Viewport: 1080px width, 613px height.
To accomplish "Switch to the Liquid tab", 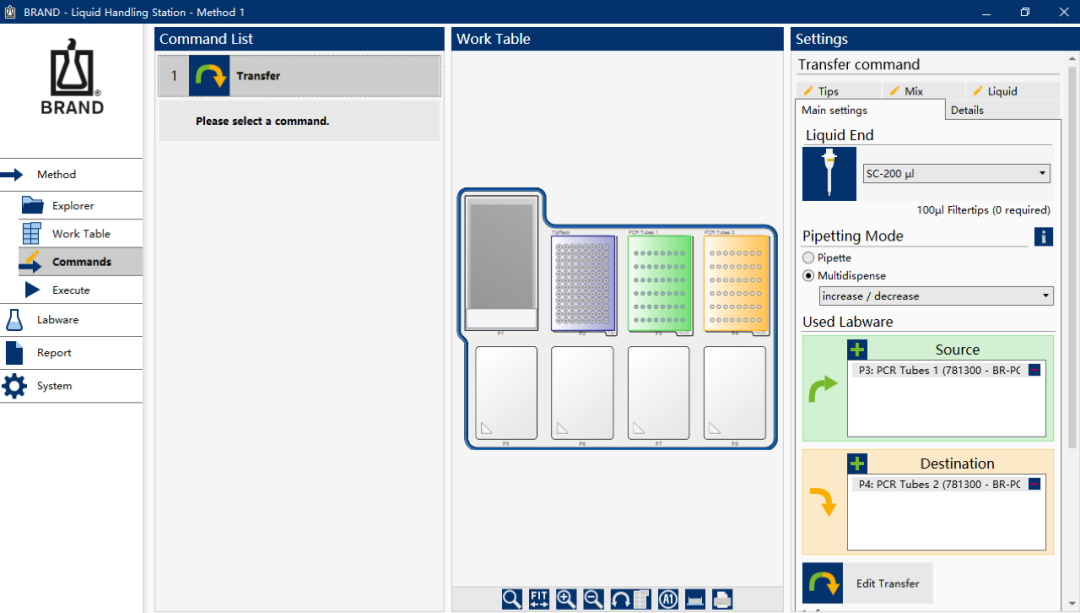I will [x=1012, y=91].
